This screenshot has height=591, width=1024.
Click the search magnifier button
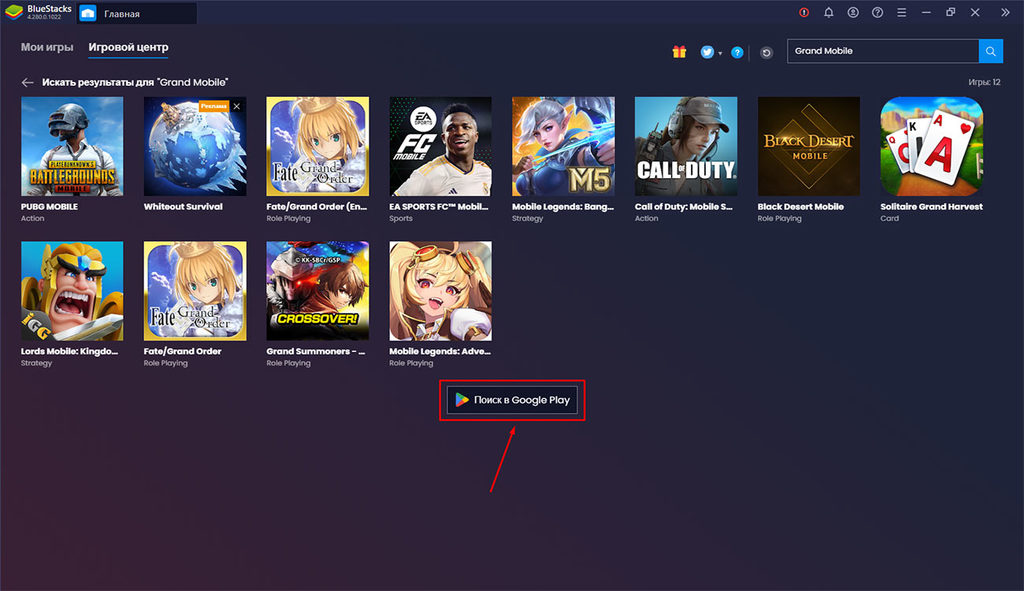coord(991,51)
